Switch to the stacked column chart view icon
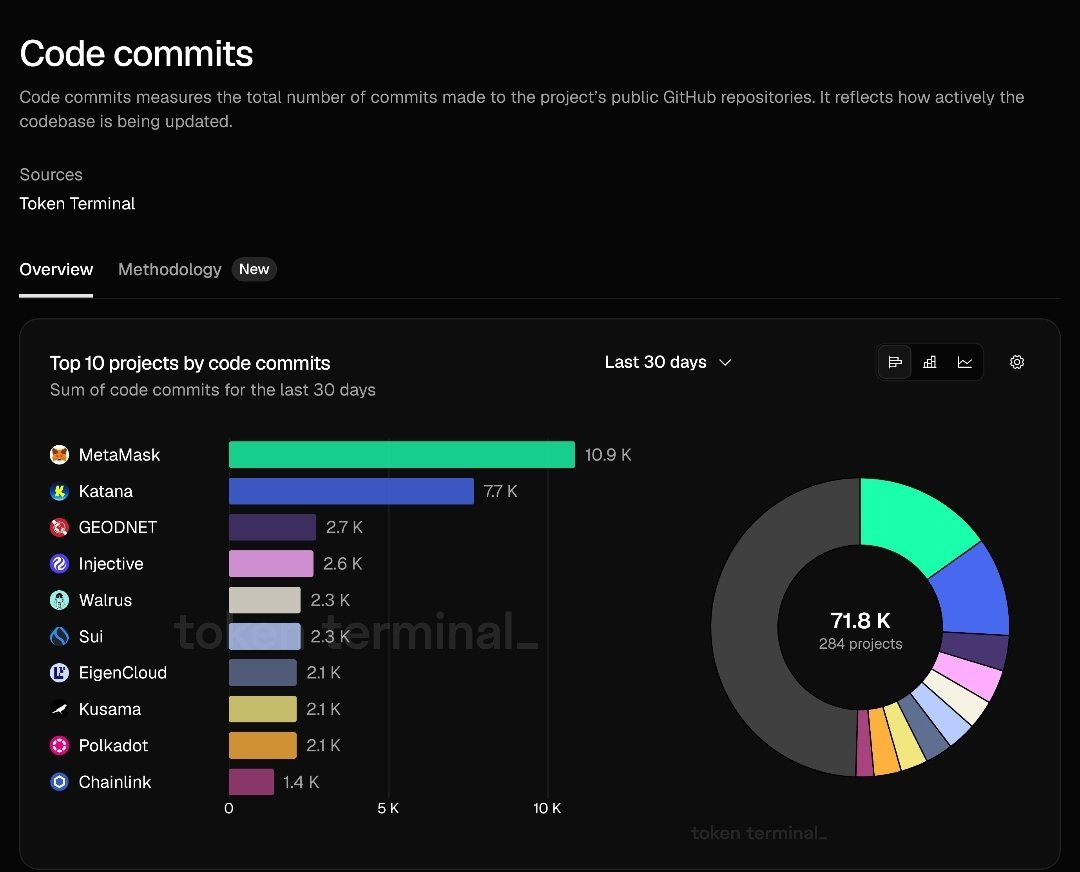The width and height of the screenshot is (1080, 872). click(930, 362)
